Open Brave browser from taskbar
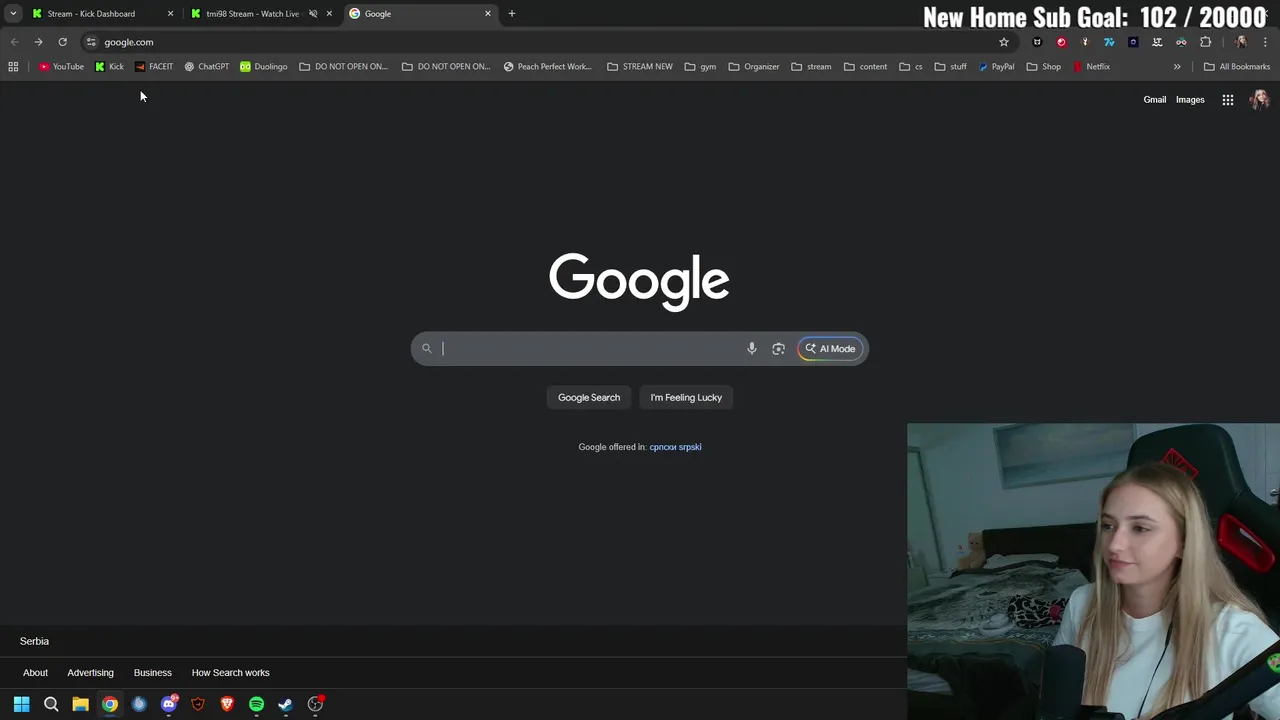The image size is (1280, 720). pyautogui.click(x=227, y=704)
